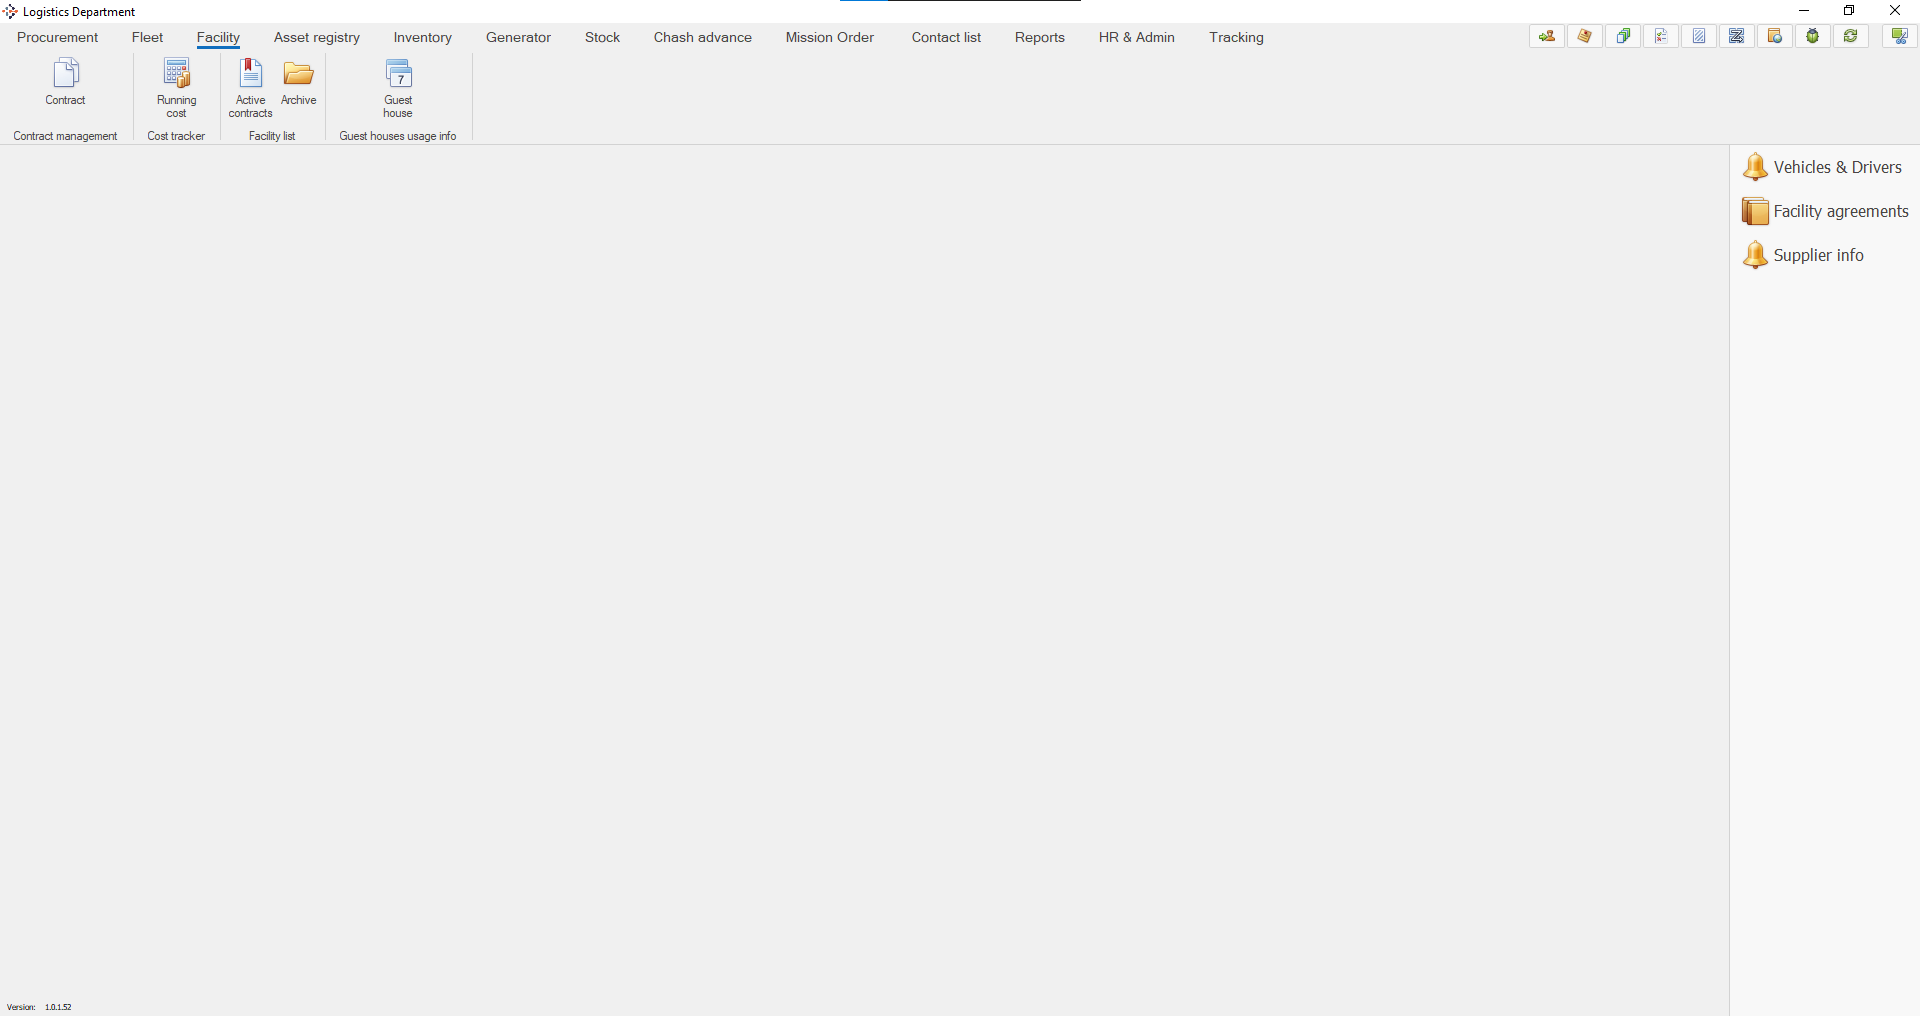1920x1016 pixels.
Task: Click the checklist document toolbar icon
Action: coord(1661,36)
